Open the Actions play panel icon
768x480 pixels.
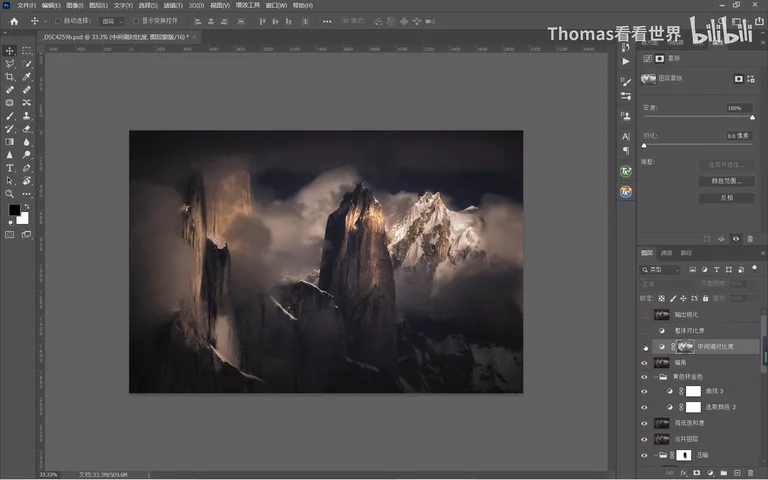(625, 61)
